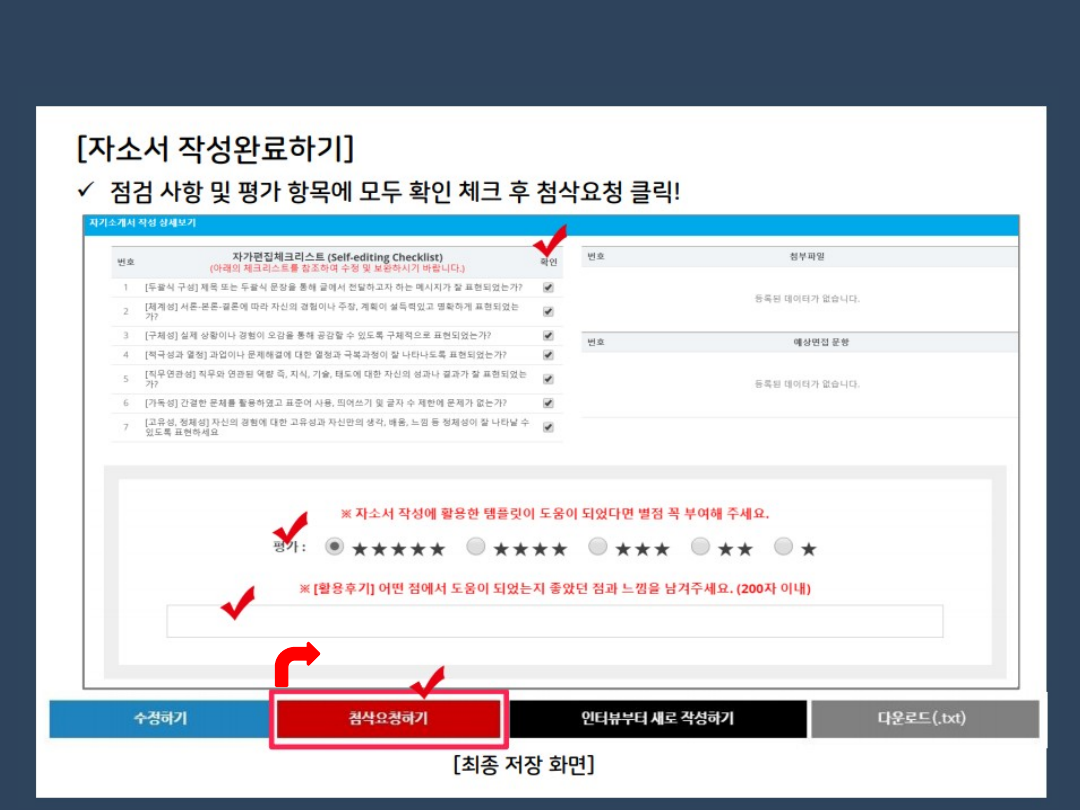Uncheck the 체계성 checklist item
The width and height of the screenshot is (1080, 810).
548,311
